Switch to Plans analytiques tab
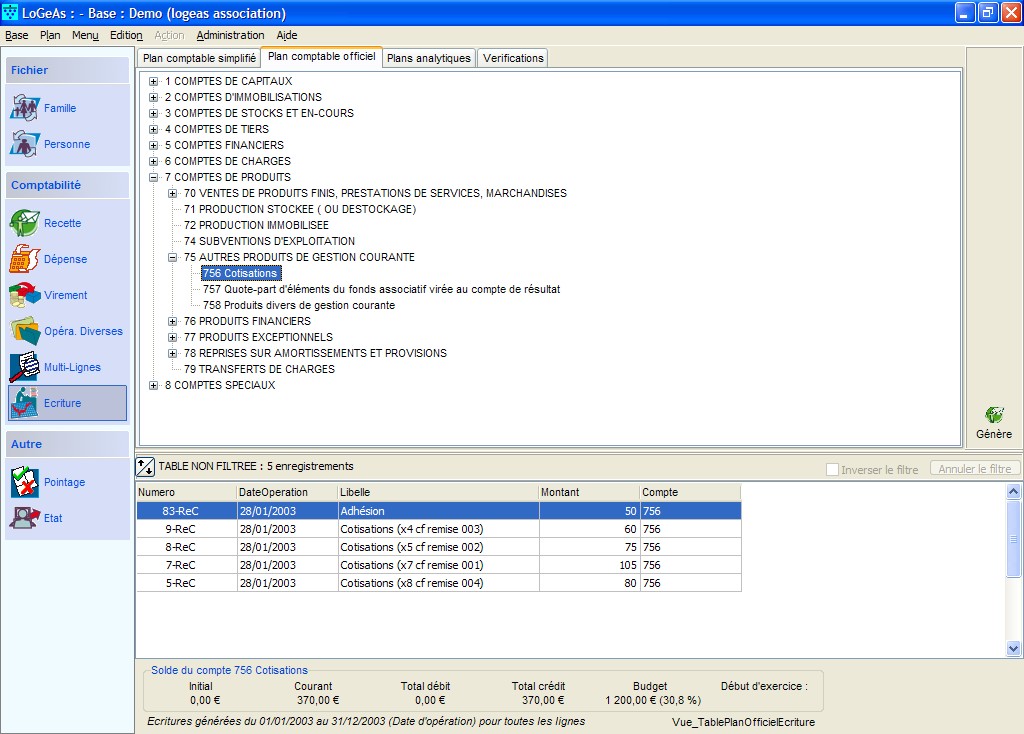 (x=429, y=58)
